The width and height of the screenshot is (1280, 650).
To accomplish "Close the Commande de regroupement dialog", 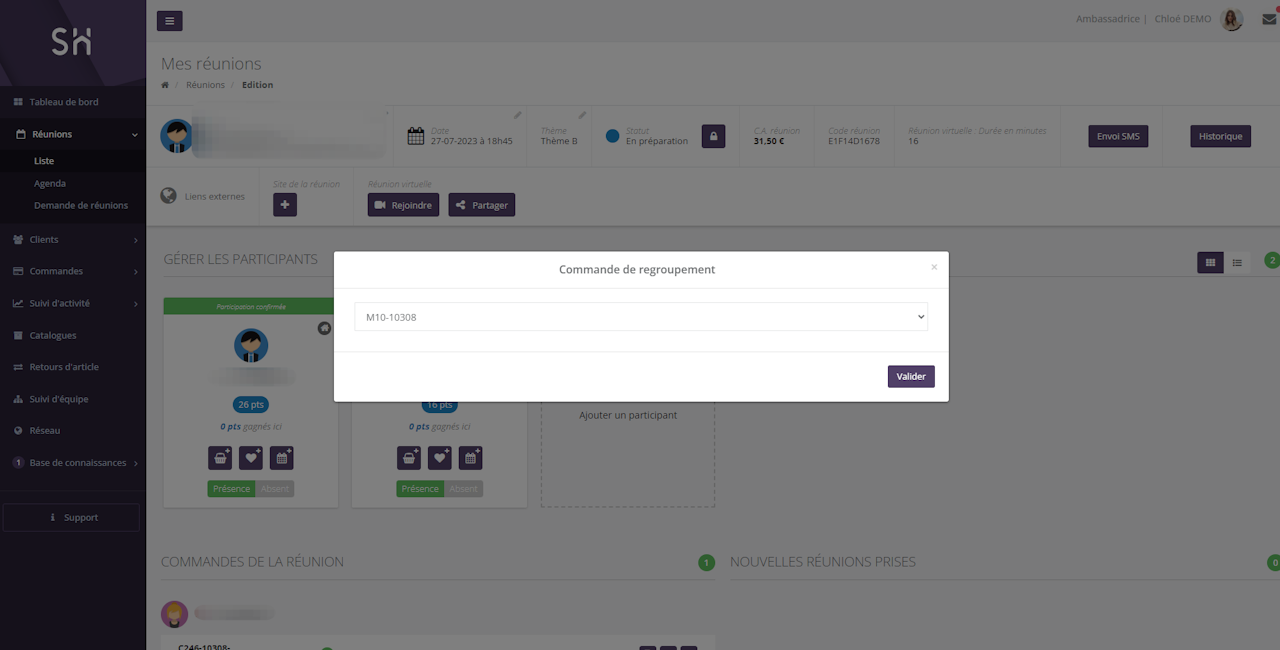I will (934, 267).
